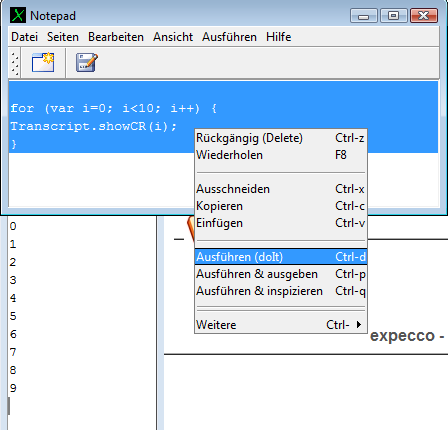This screenshot has width=448, height=430.
Task: Select Kopieren in context menu
Action: point(281,206)
